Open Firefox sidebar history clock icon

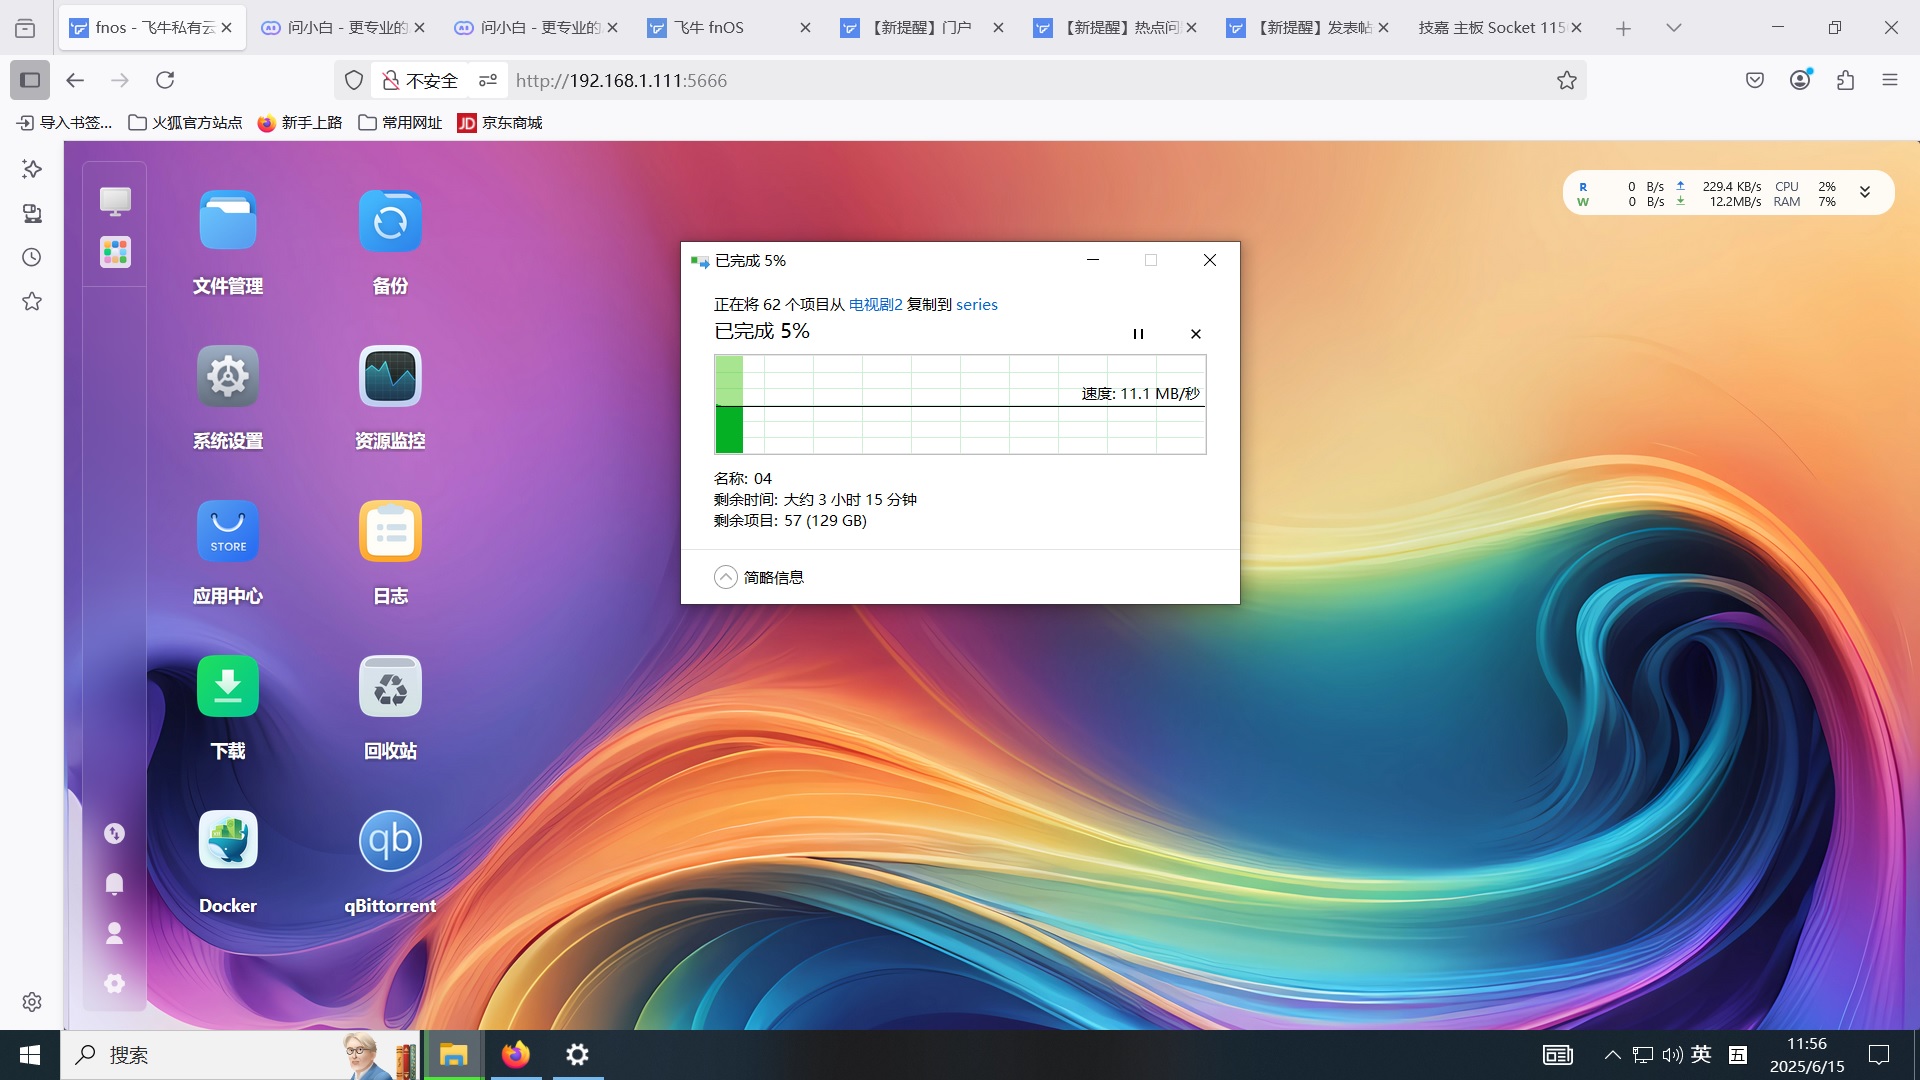coord(32,257)
